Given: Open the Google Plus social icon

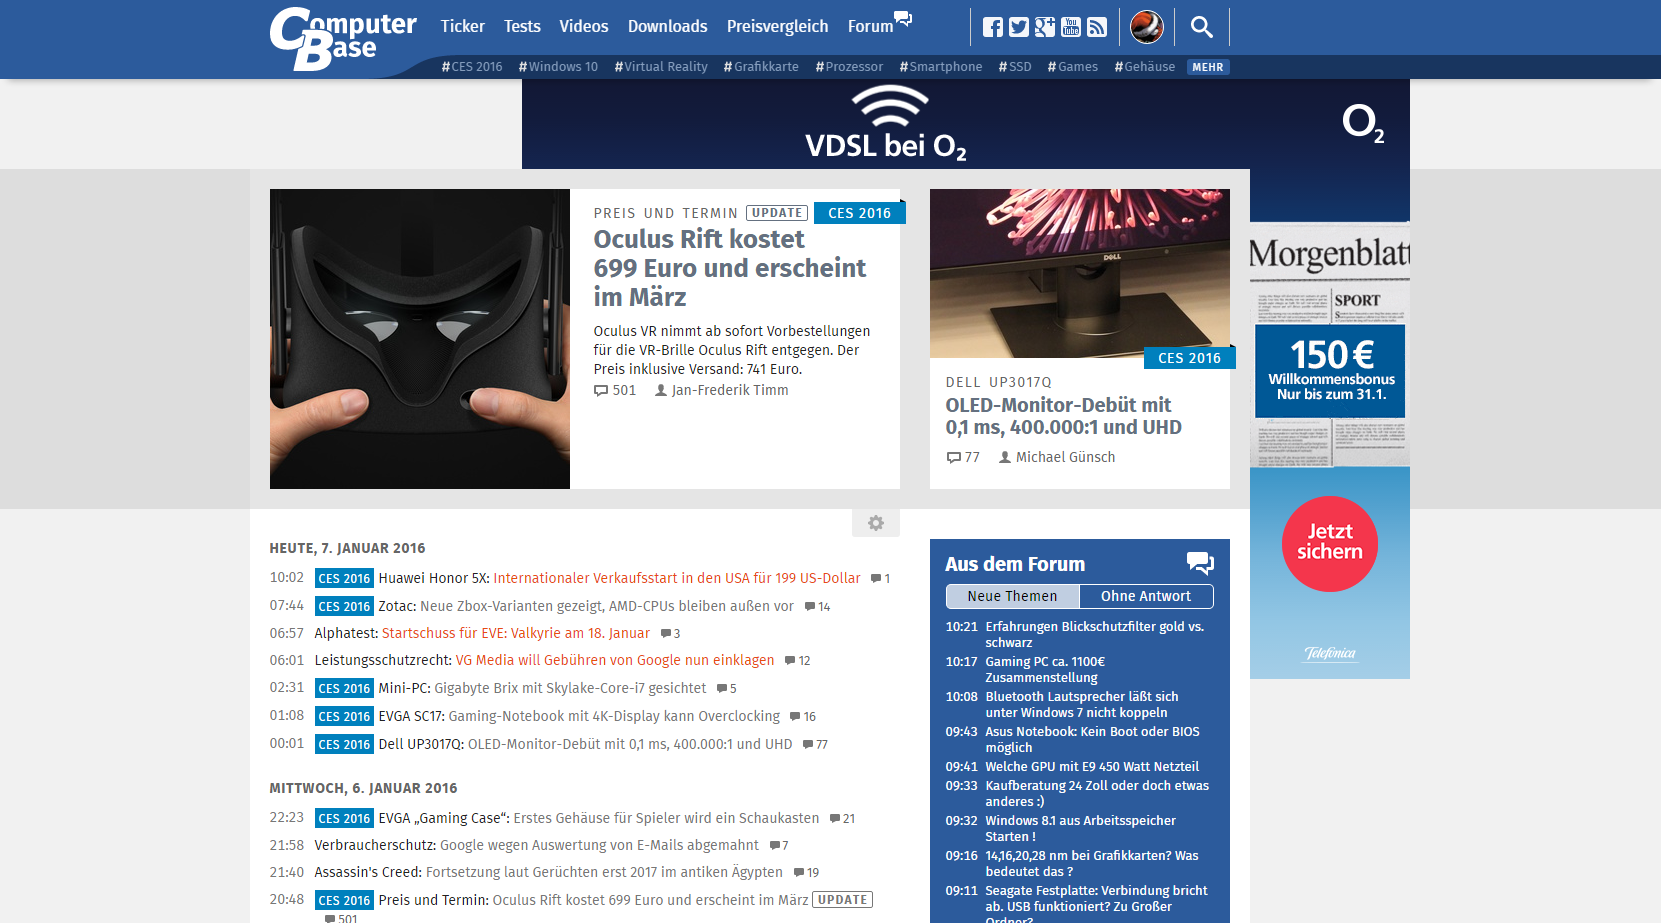Looking at the screenshot, I should point(1045,27).
